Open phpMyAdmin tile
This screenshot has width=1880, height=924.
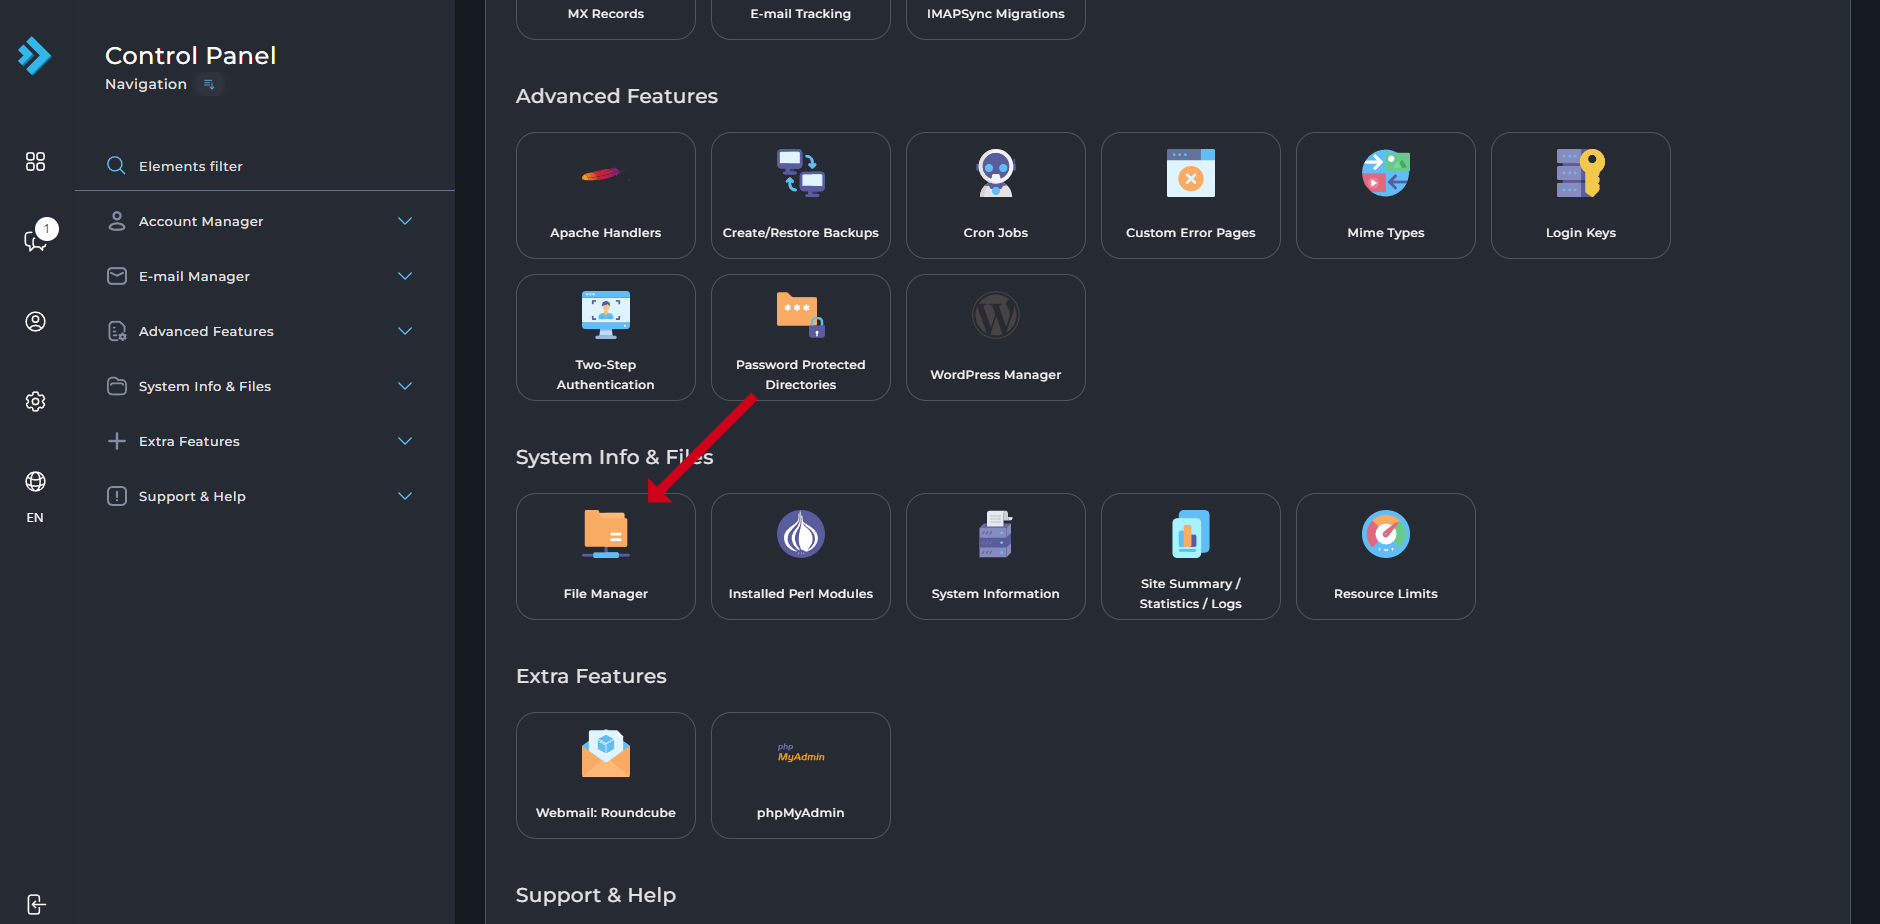click(800, 775)
